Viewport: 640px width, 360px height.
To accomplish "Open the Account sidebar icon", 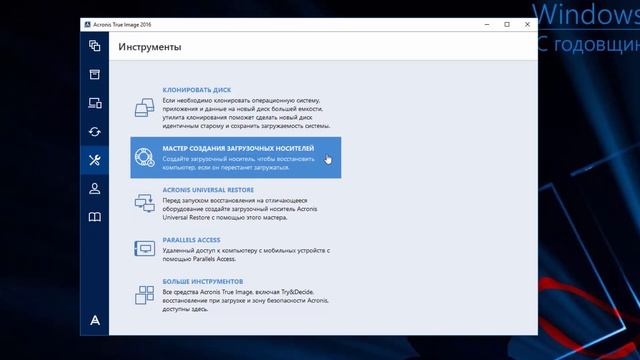I will point(95,188).
